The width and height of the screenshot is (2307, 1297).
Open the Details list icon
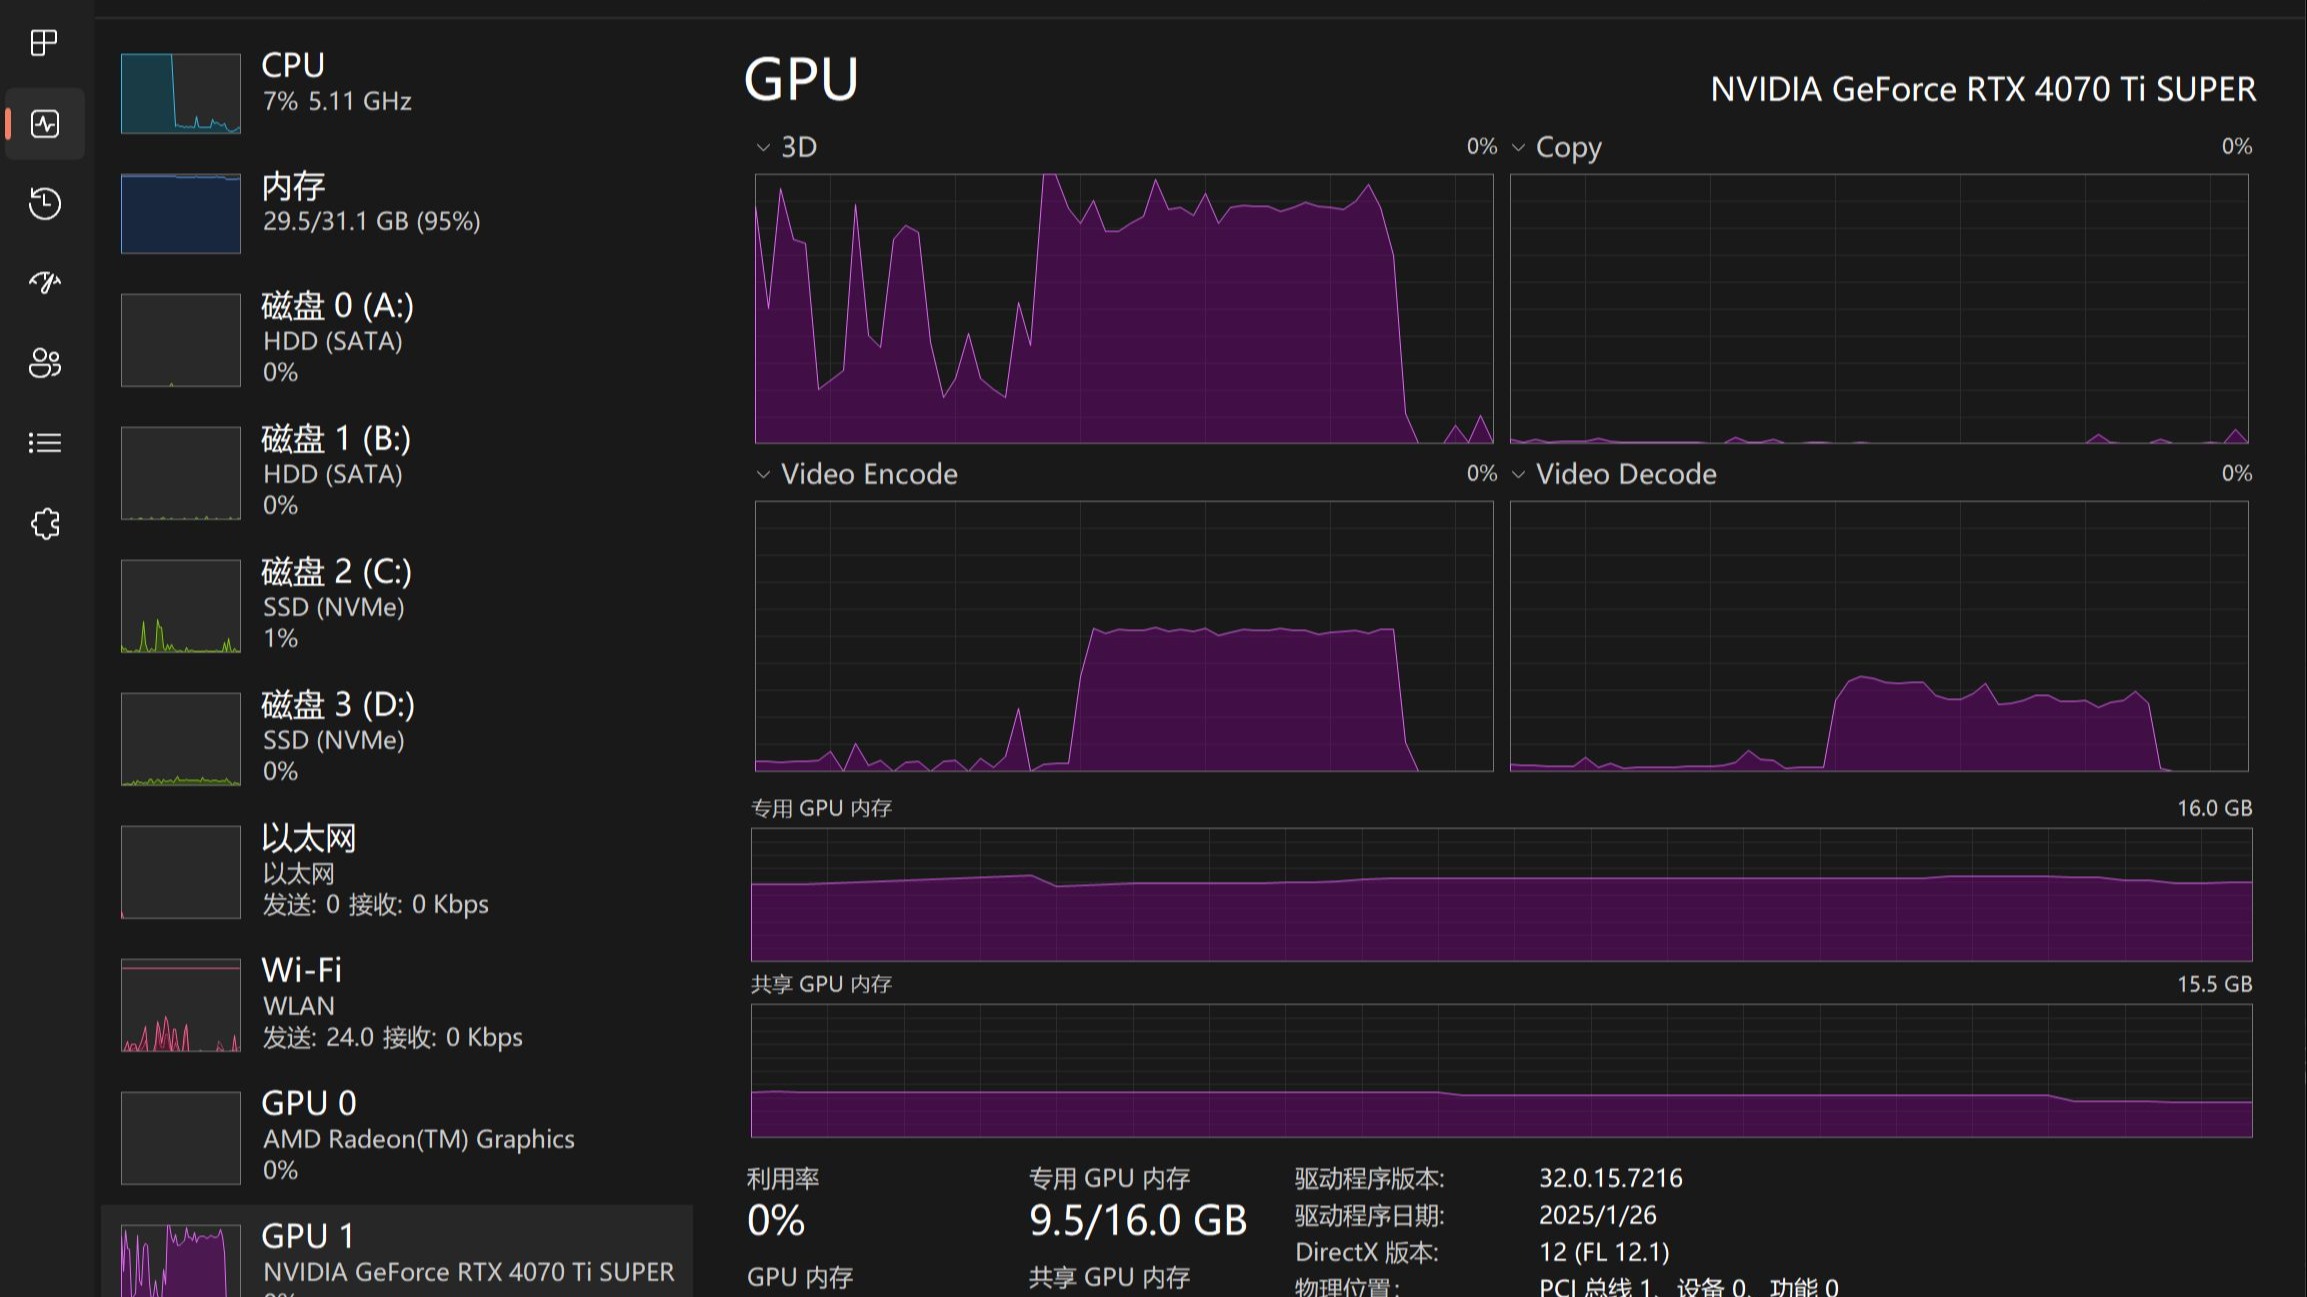[44, 443]
